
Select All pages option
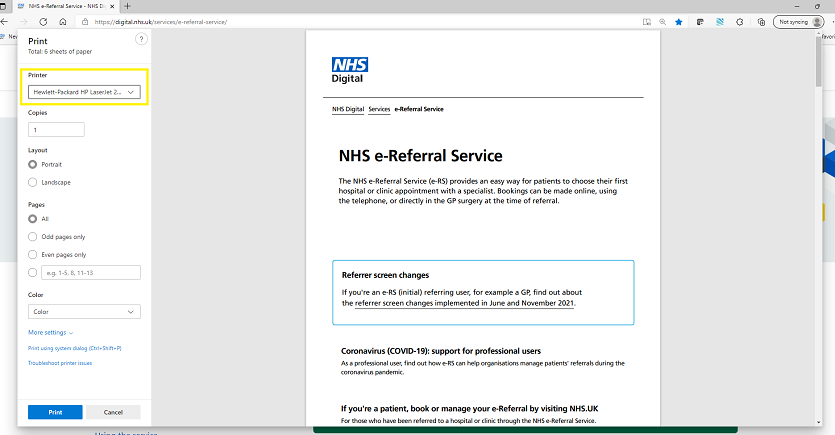coord(32,219)
